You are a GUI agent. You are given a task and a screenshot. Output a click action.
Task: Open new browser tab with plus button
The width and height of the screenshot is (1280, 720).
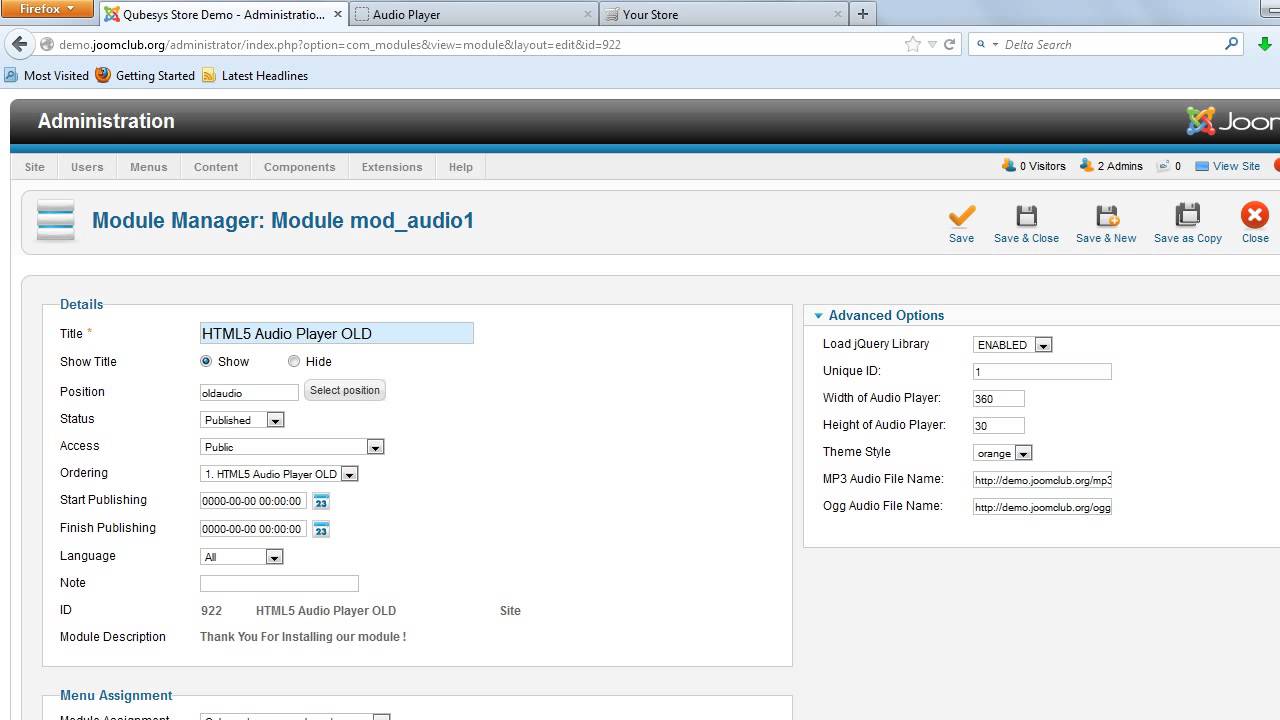point(862,14)
